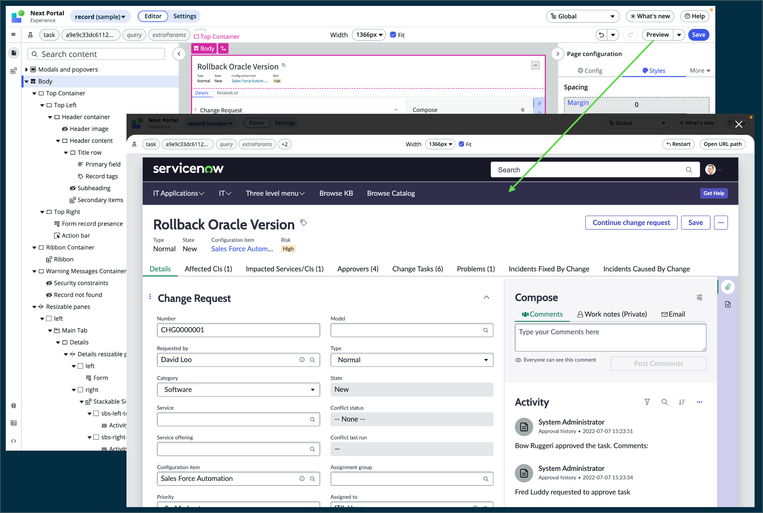Viewport: 763px width, 513px height.
Task: Open Type dropdown showing Normal
Action: click(x=412, y=360)
